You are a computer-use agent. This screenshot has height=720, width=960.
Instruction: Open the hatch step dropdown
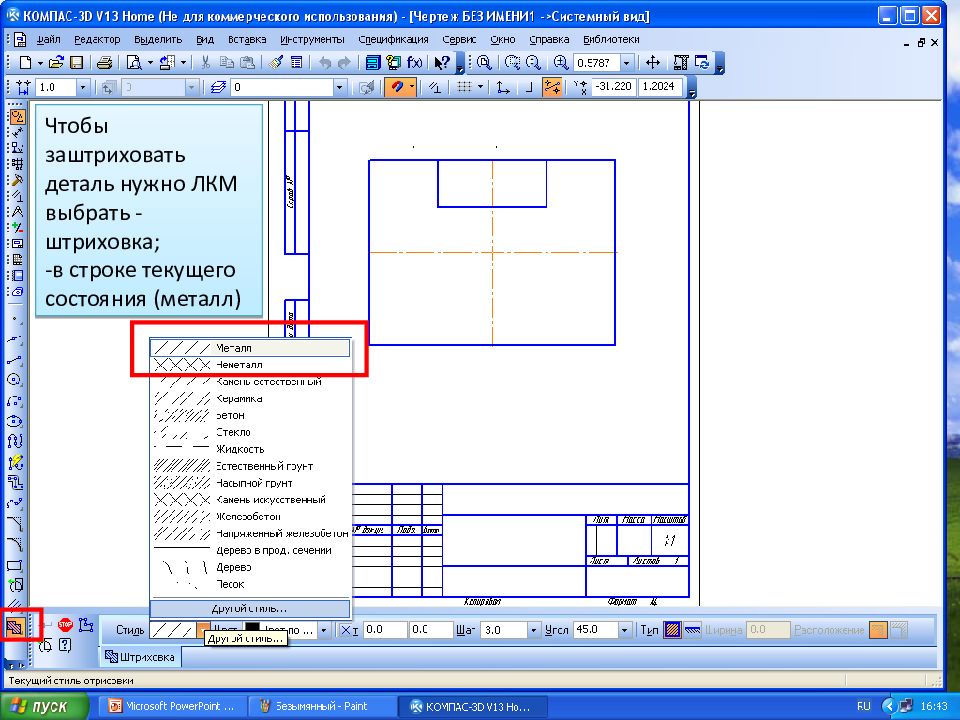tap(533, 629)
